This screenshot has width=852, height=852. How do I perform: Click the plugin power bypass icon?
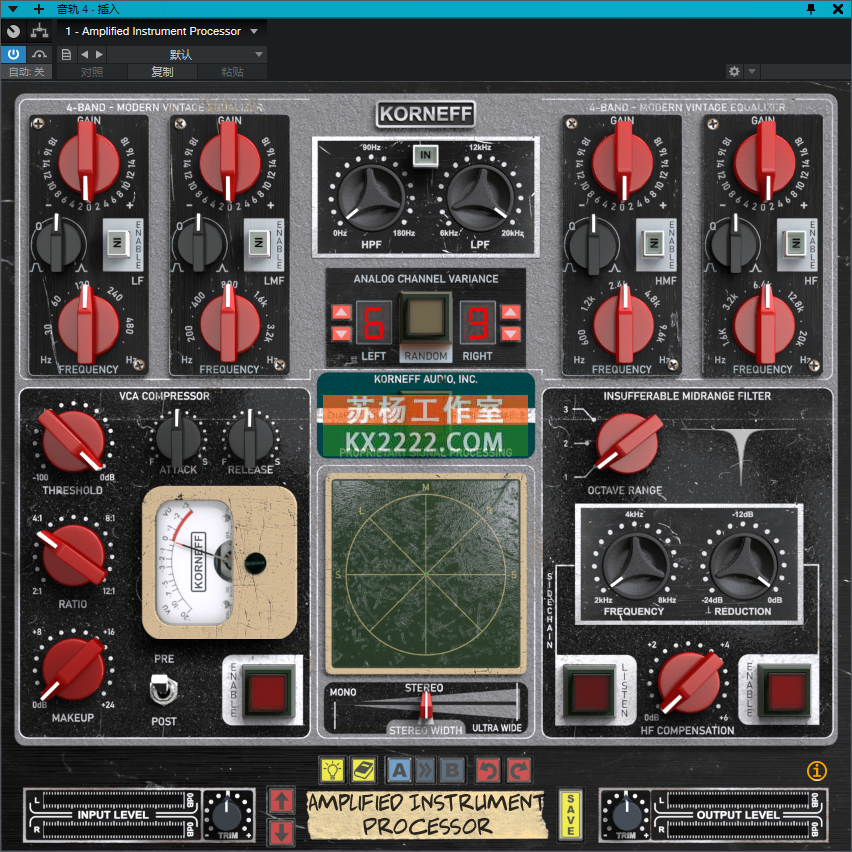click(x=13, y=54)
